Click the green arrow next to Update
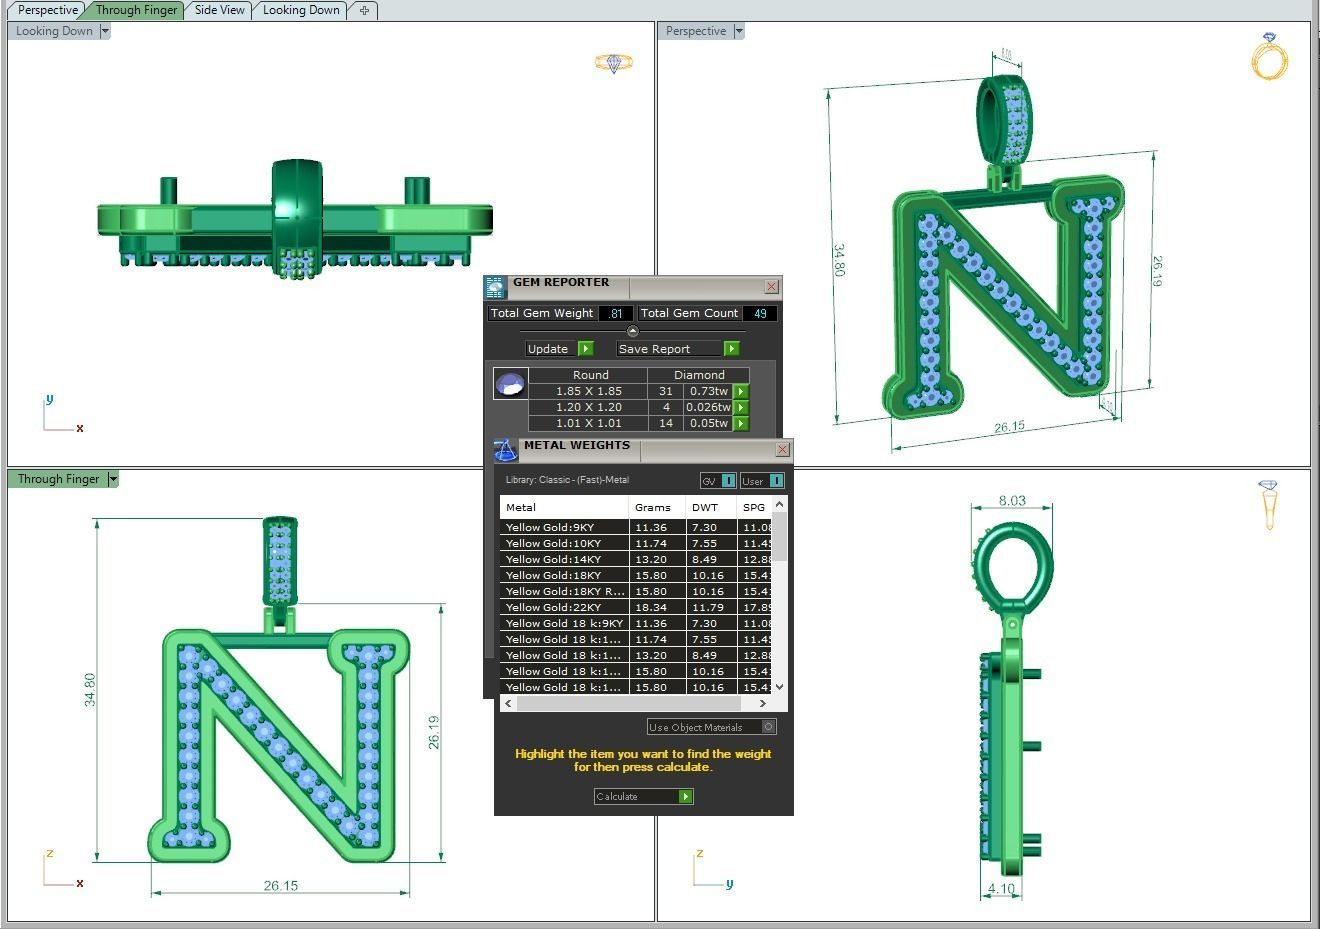Screen dimensions: 1320x929 click(x=586, y=349)
